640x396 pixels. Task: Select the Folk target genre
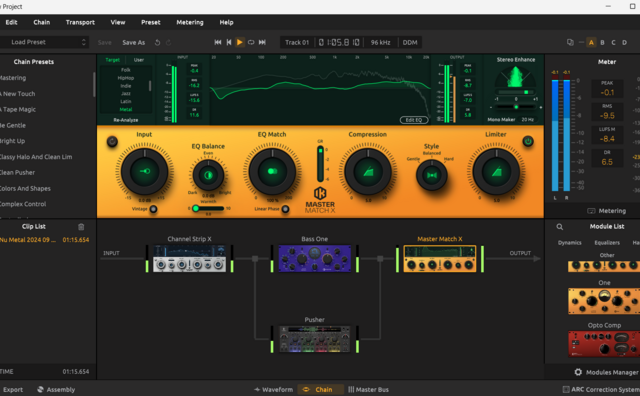[126, 70]
